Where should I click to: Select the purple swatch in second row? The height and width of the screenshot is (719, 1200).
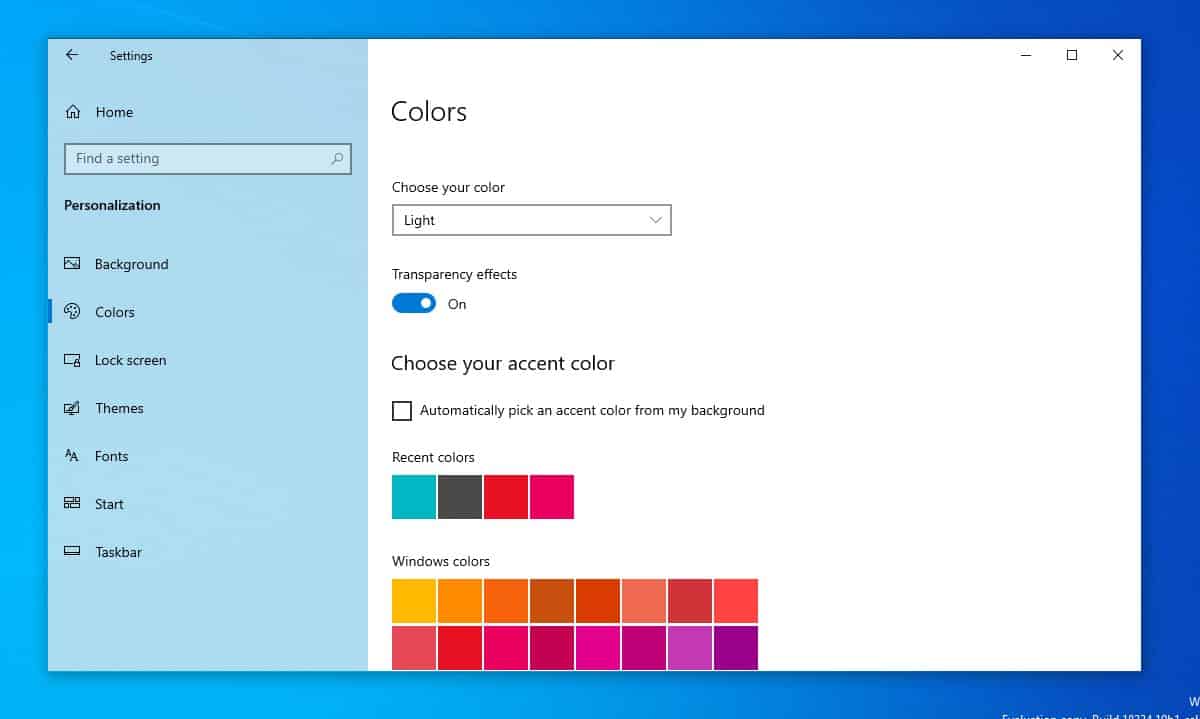coord(736,647)
